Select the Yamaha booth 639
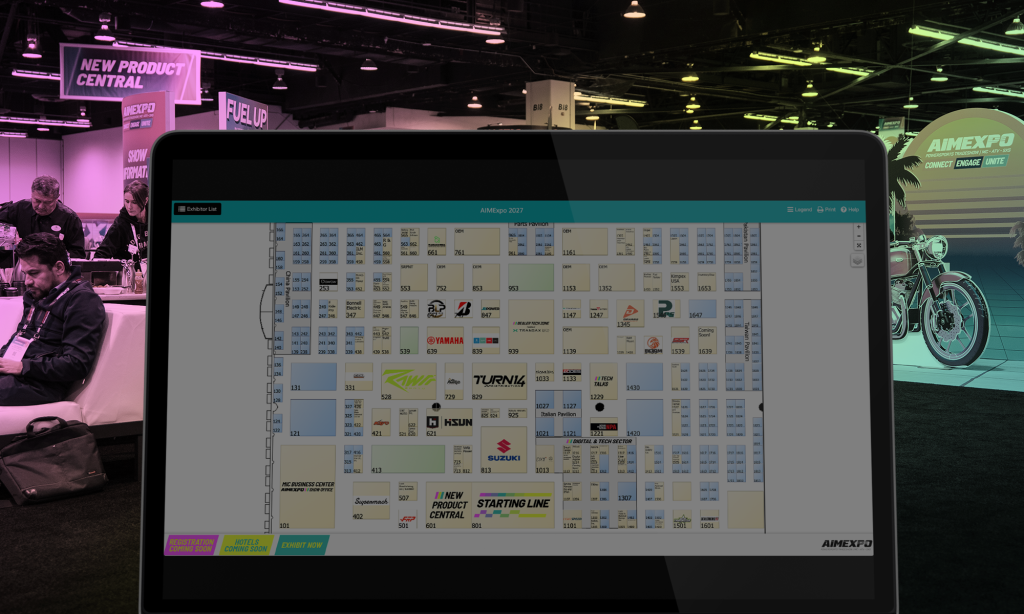The width and height of the screenshot is (1024, 614). [445, 340]
